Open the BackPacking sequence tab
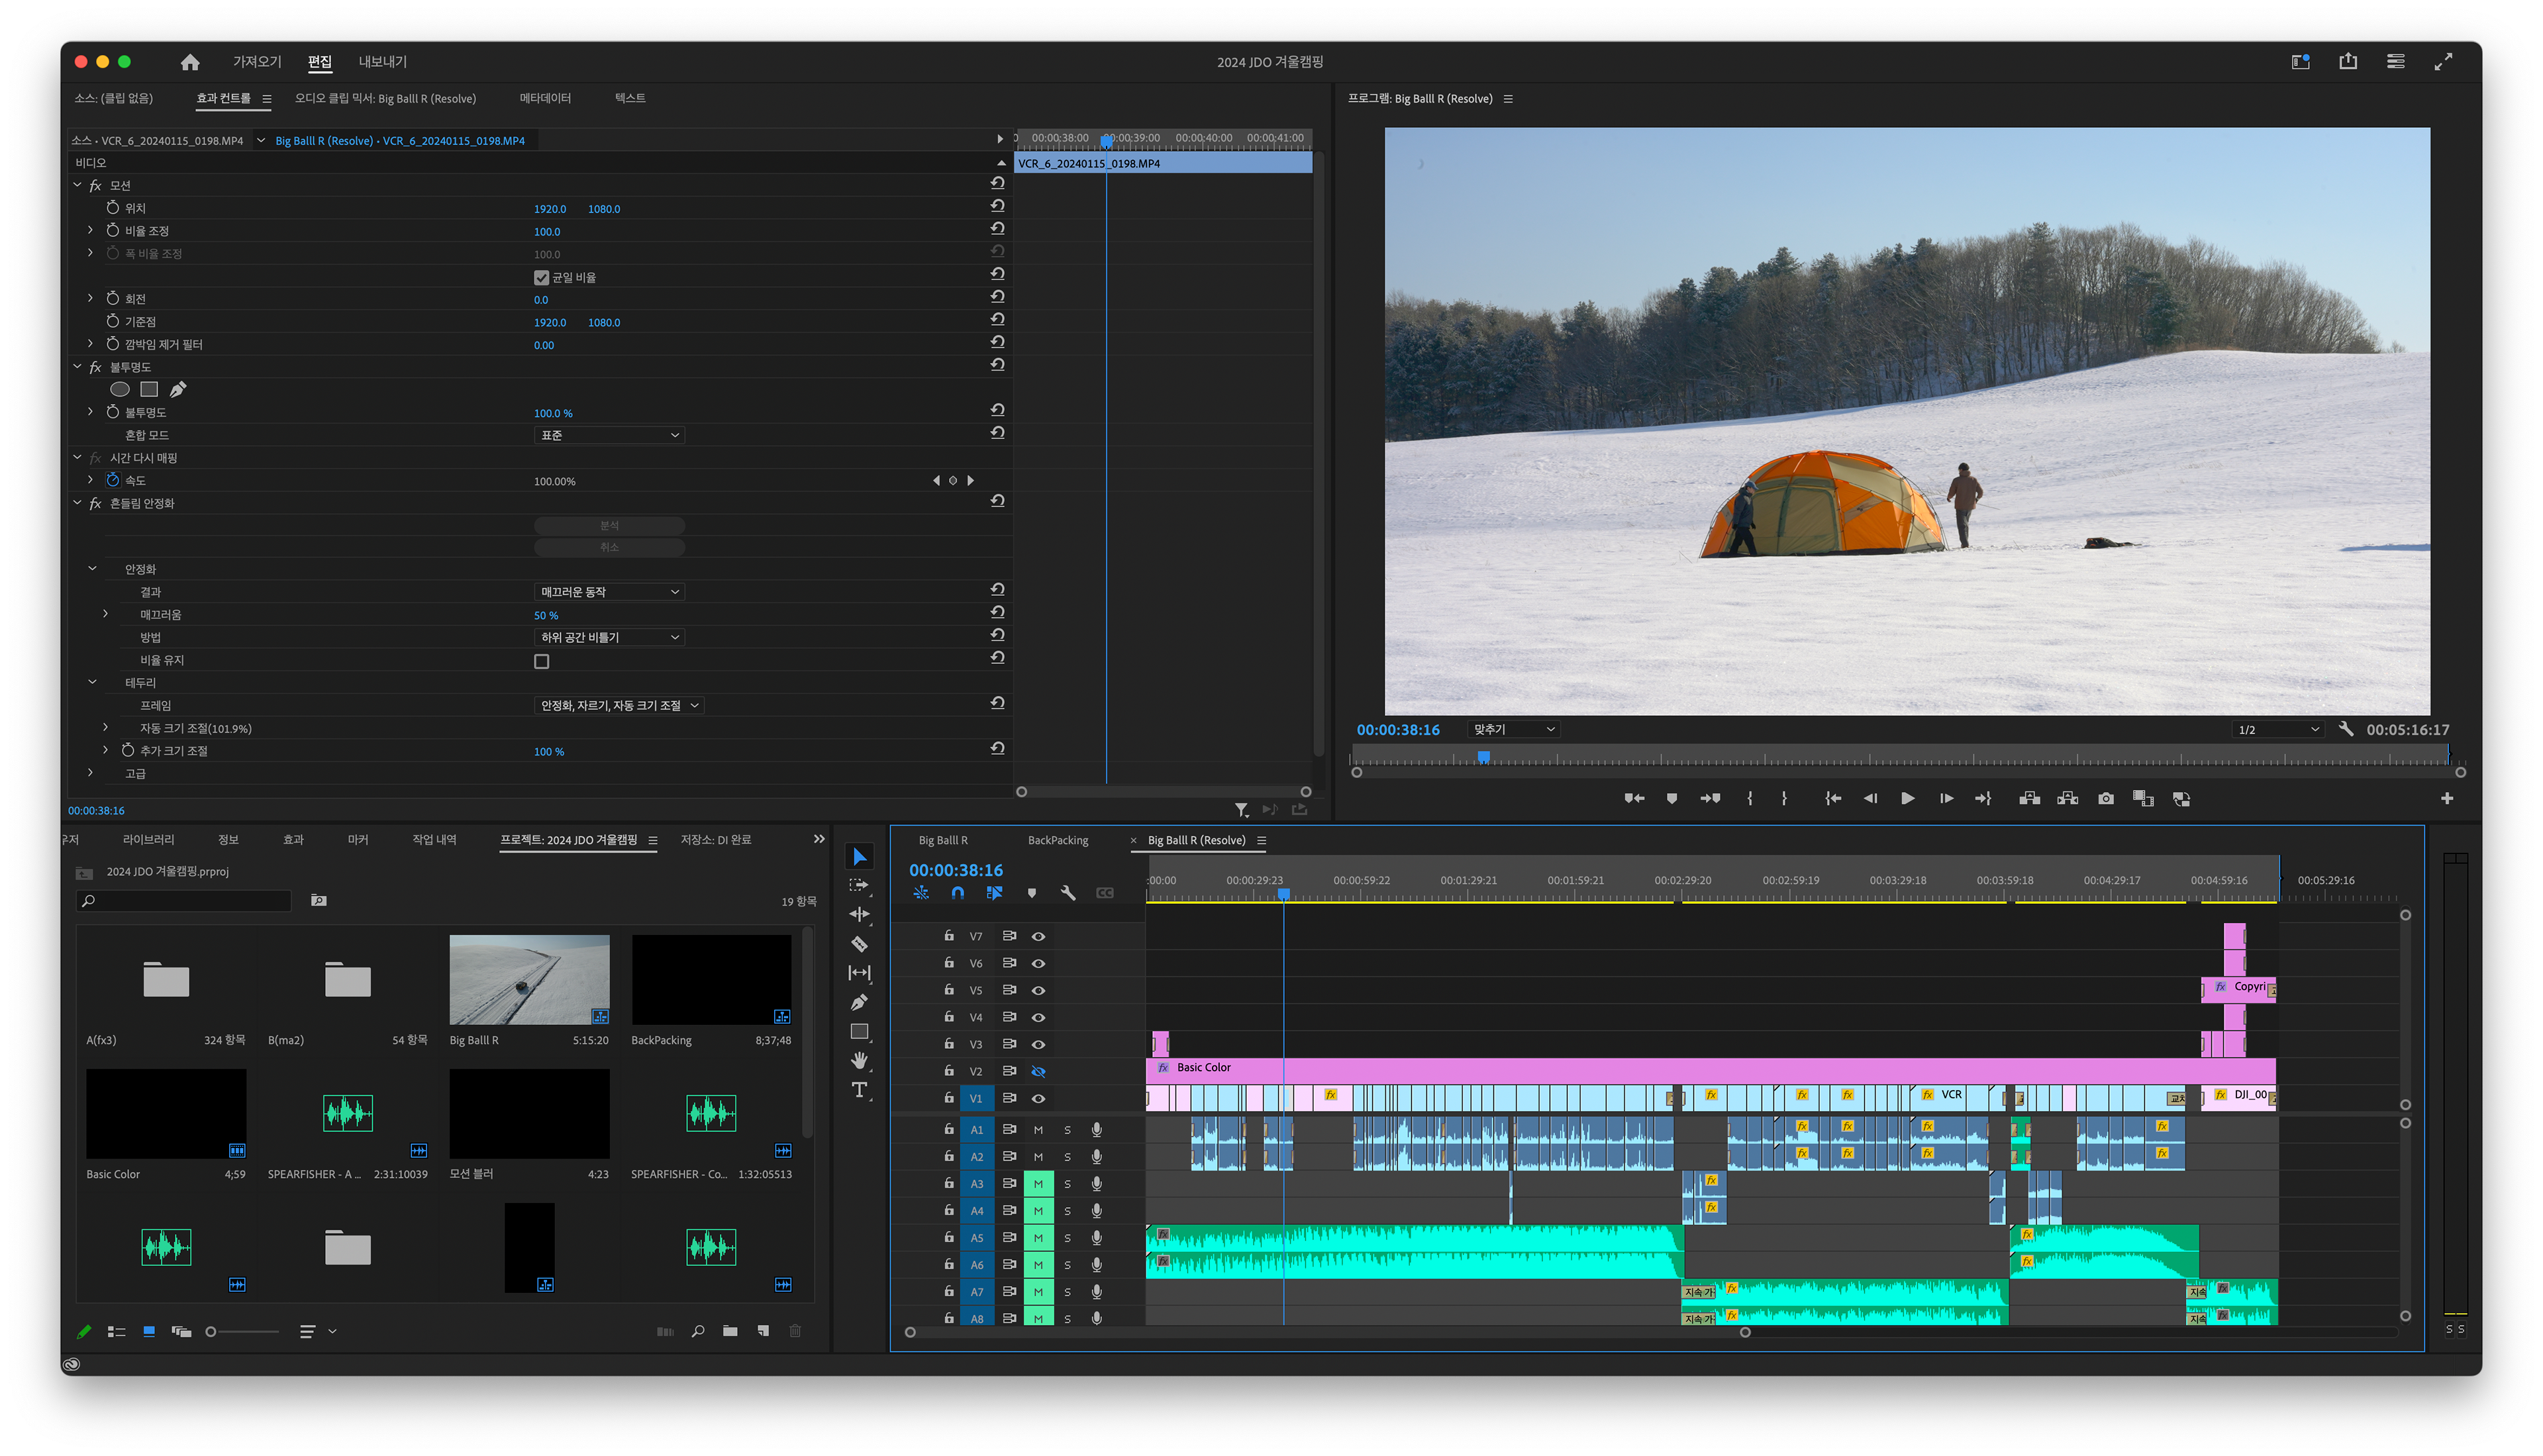Screen dimensions: 2543x1456 coord(1057,840)
